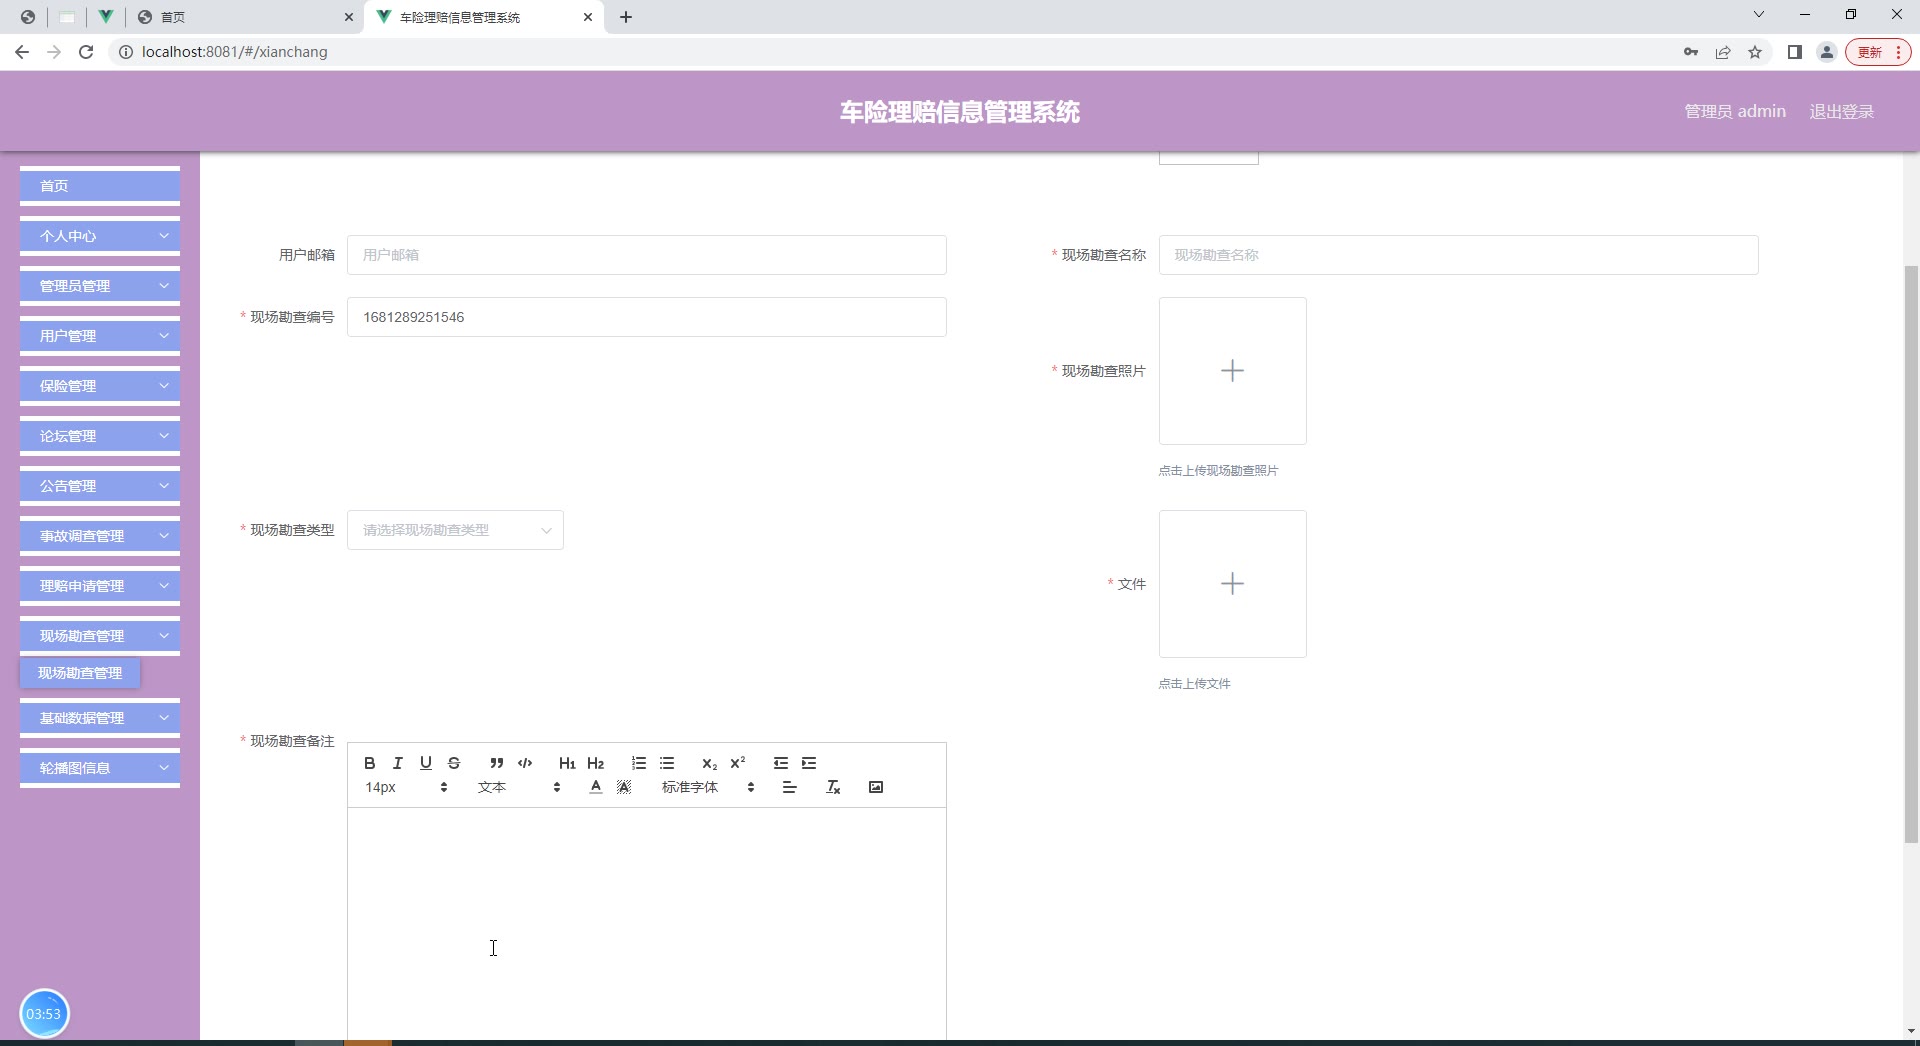Open the text alignment options
Image resolution: width=1920 pixels, height=1046 pixels.
click(x=789, y=787)
